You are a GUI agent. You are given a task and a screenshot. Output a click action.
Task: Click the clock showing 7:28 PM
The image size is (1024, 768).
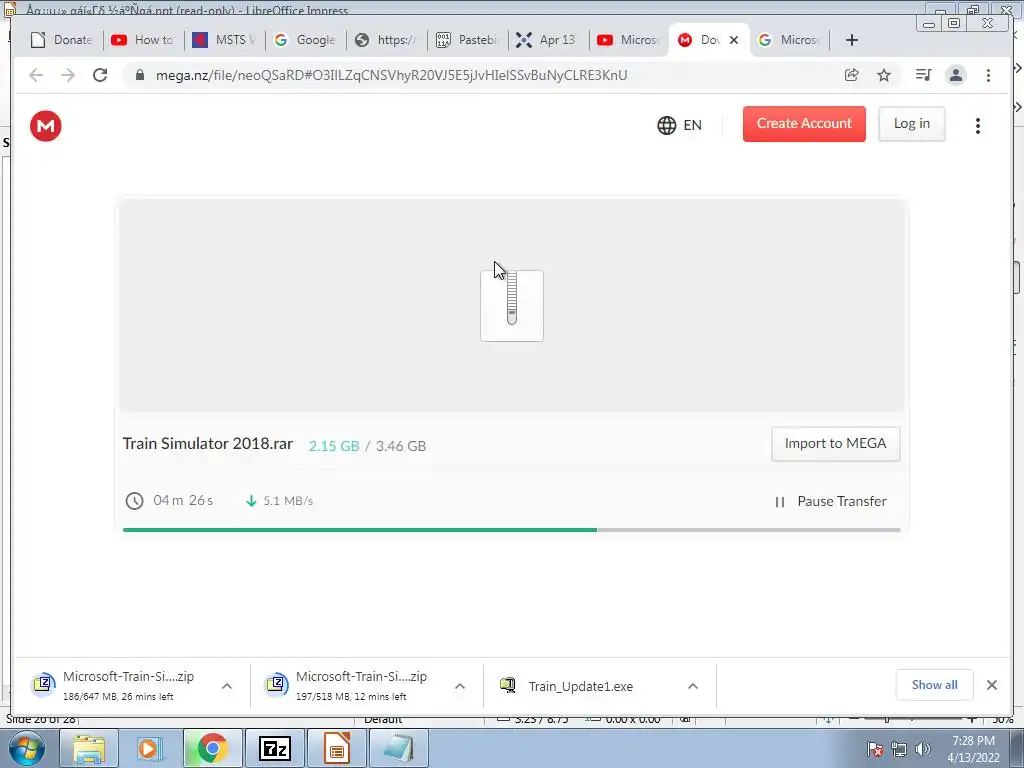973,741
